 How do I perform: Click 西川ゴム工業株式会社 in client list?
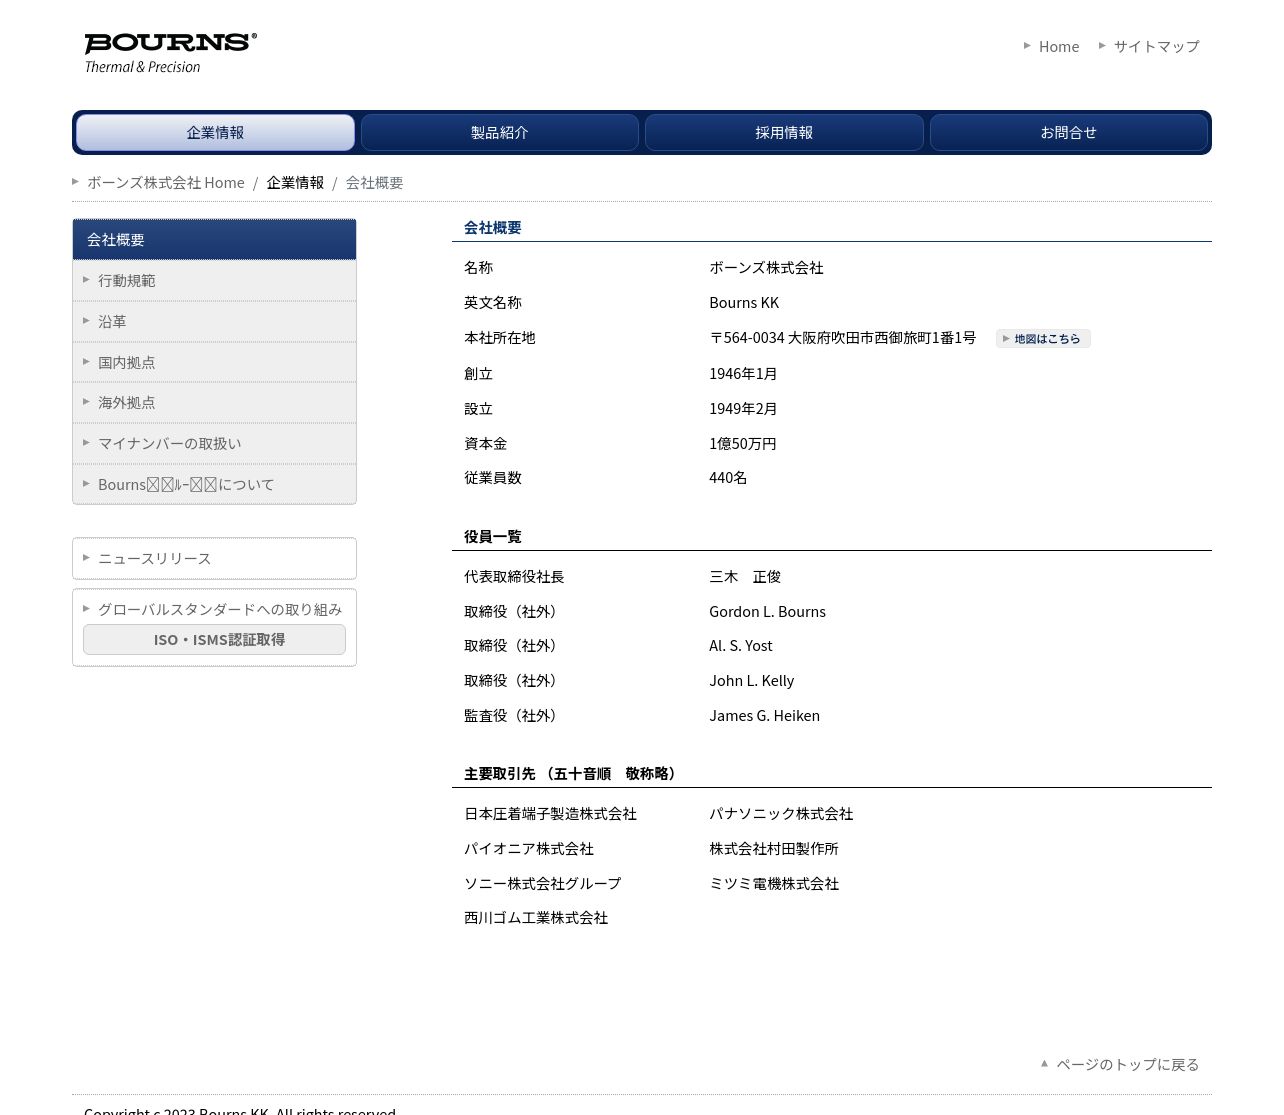click(536, 918)
